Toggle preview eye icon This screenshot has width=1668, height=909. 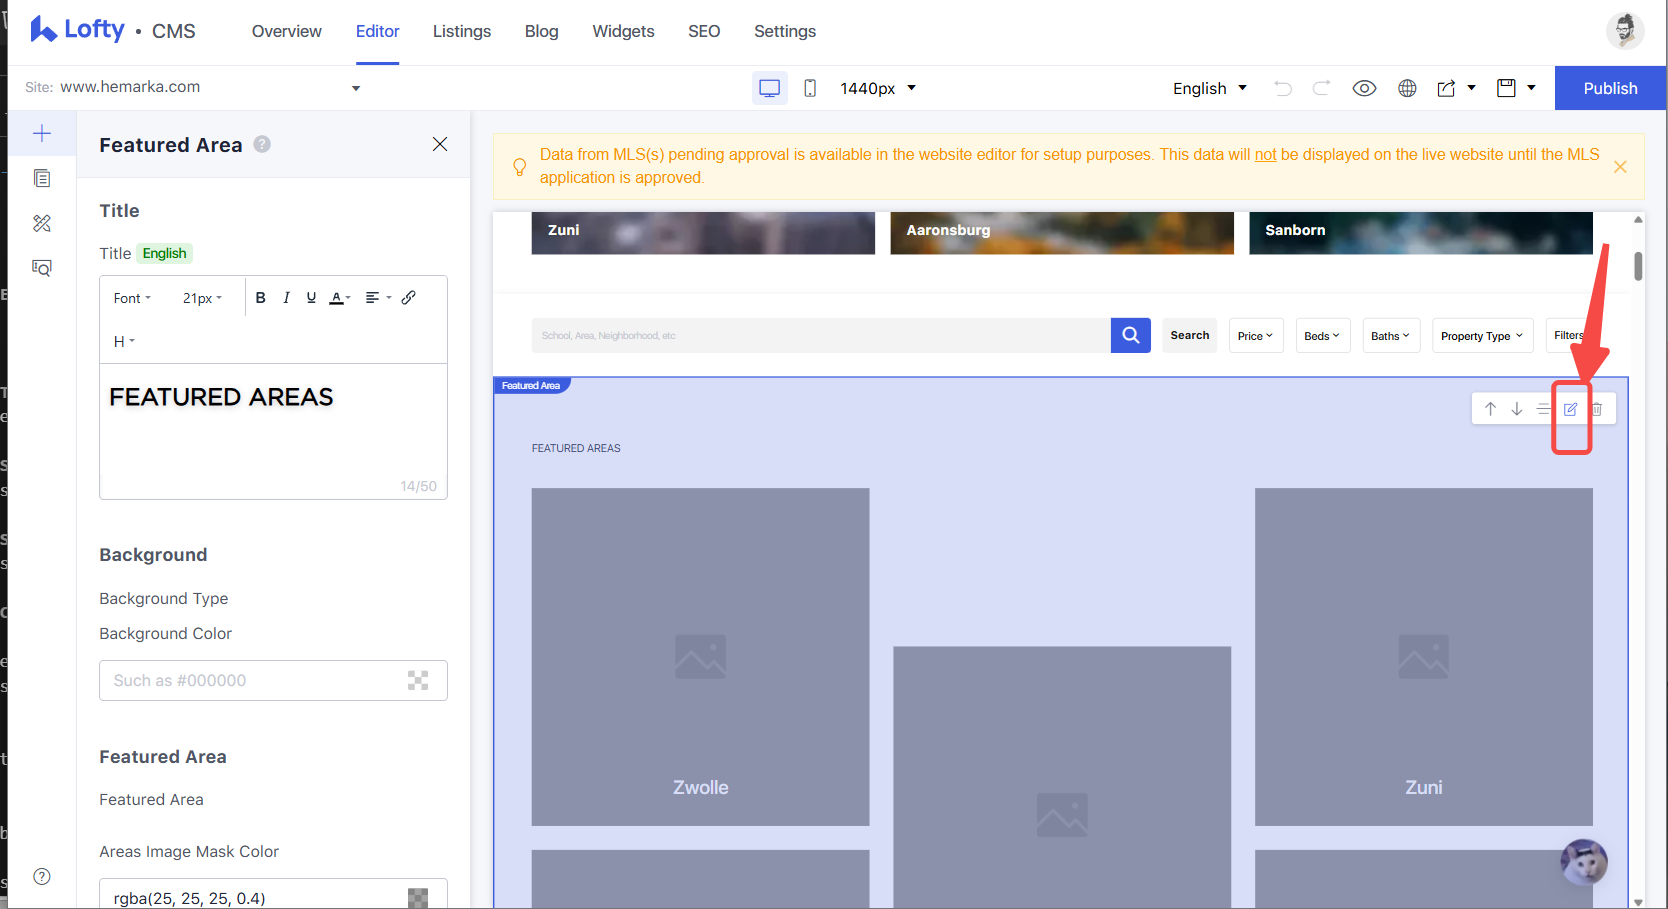(1364, 88)
